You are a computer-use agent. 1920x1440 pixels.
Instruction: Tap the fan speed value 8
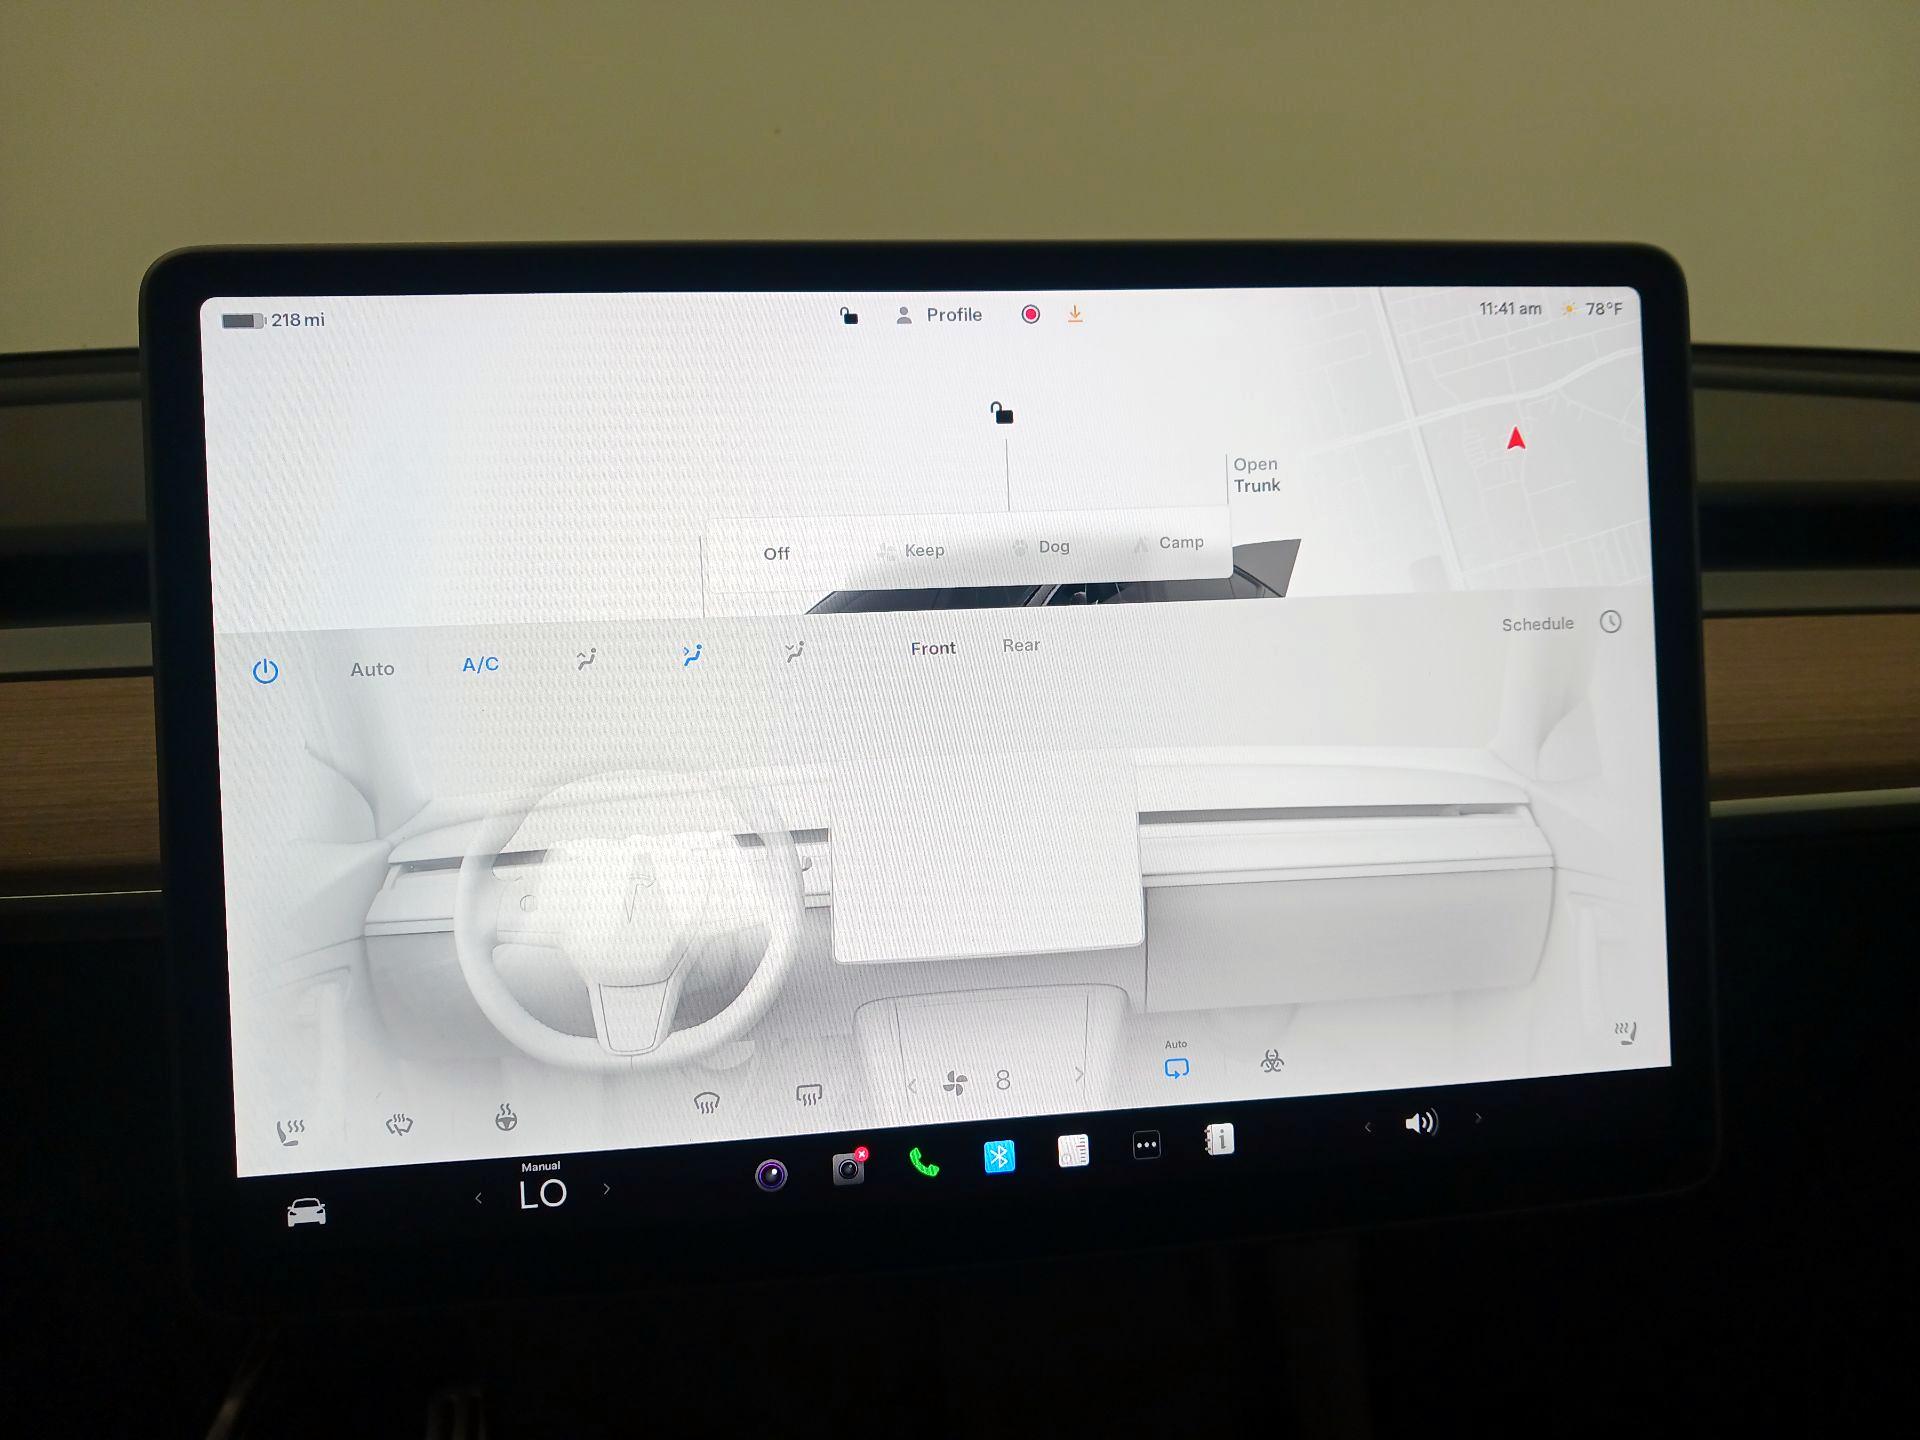1003,1080
